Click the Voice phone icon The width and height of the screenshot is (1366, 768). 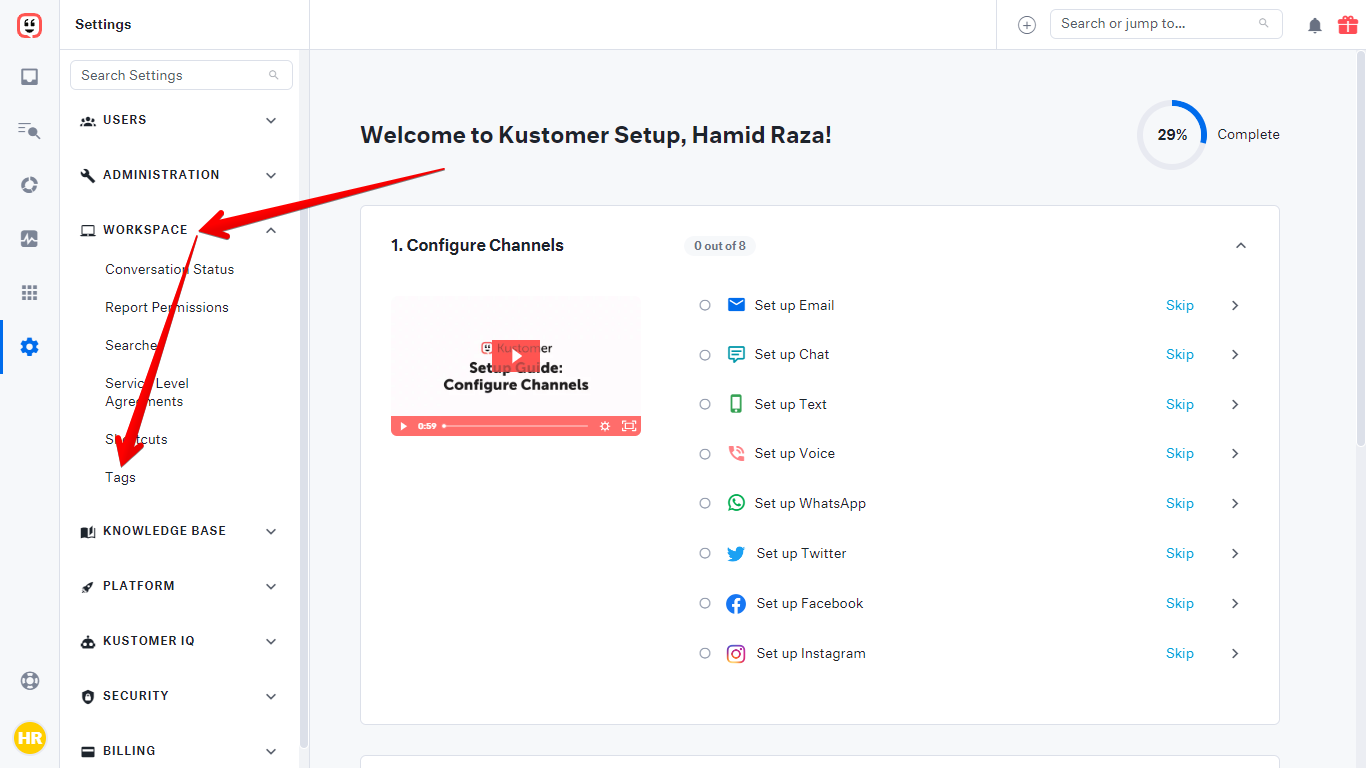[x=736, y=453]
